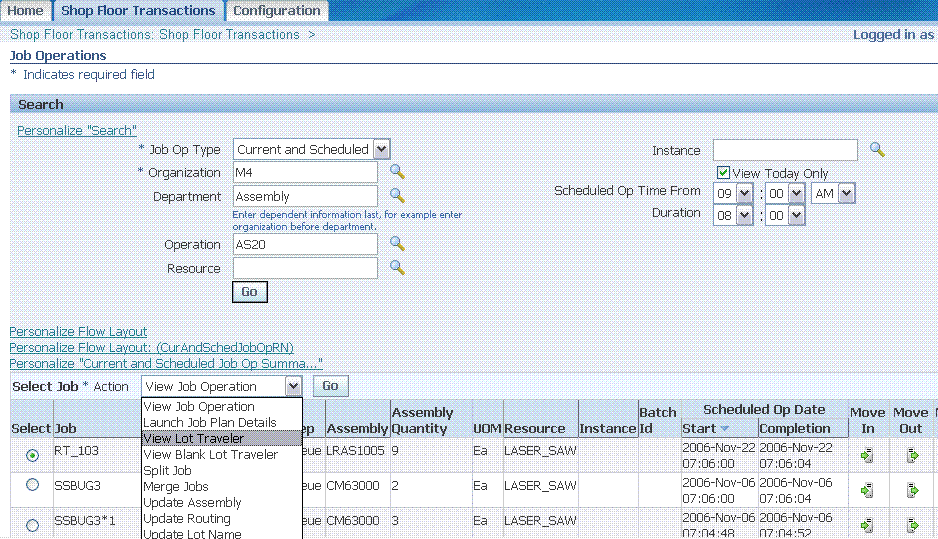This screenshot has height=539, width=938.
Task: Open Duration hours dropdown
Action: 744,215
